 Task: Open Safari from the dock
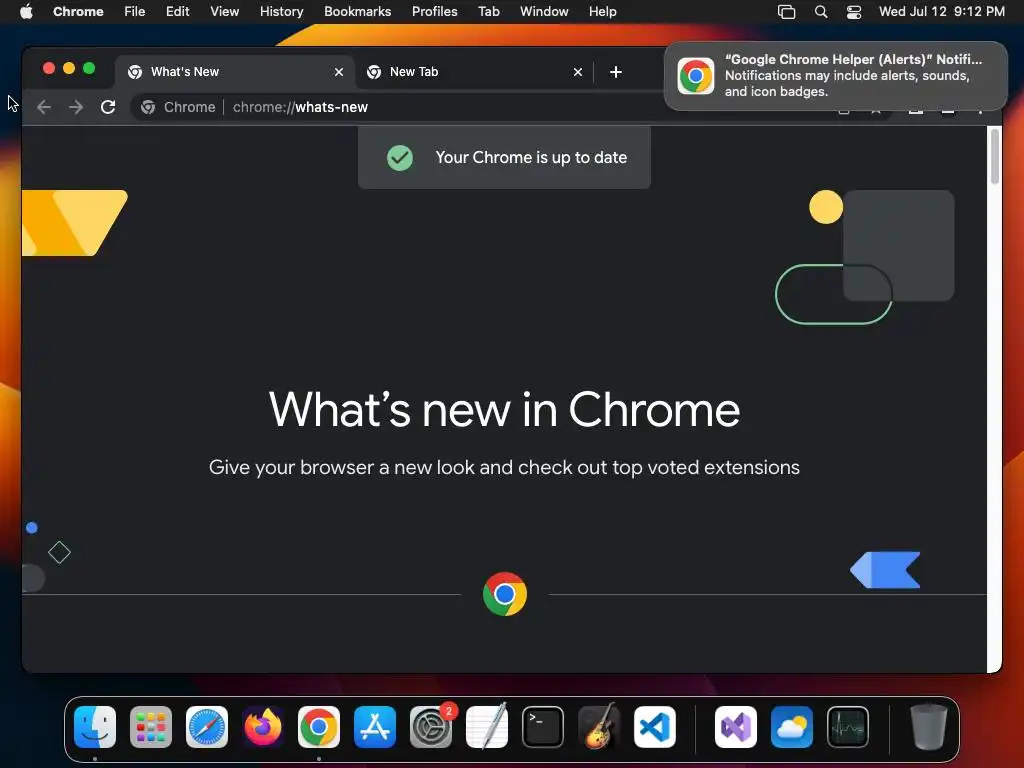click(x=207, y=727)
